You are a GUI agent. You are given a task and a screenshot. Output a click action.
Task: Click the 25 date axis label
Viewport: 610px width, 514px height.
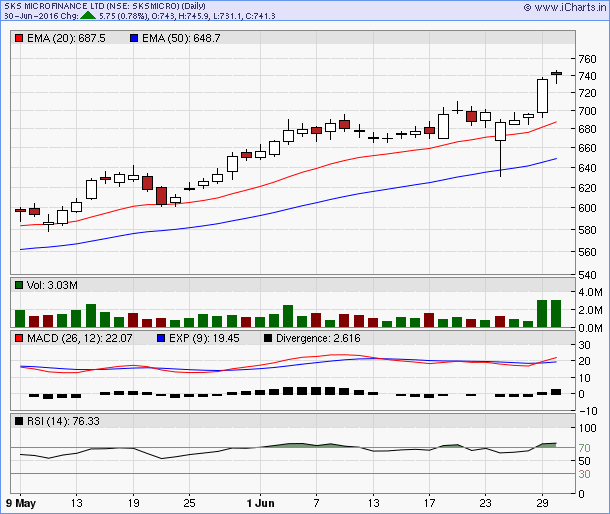(x=189, y=503)
